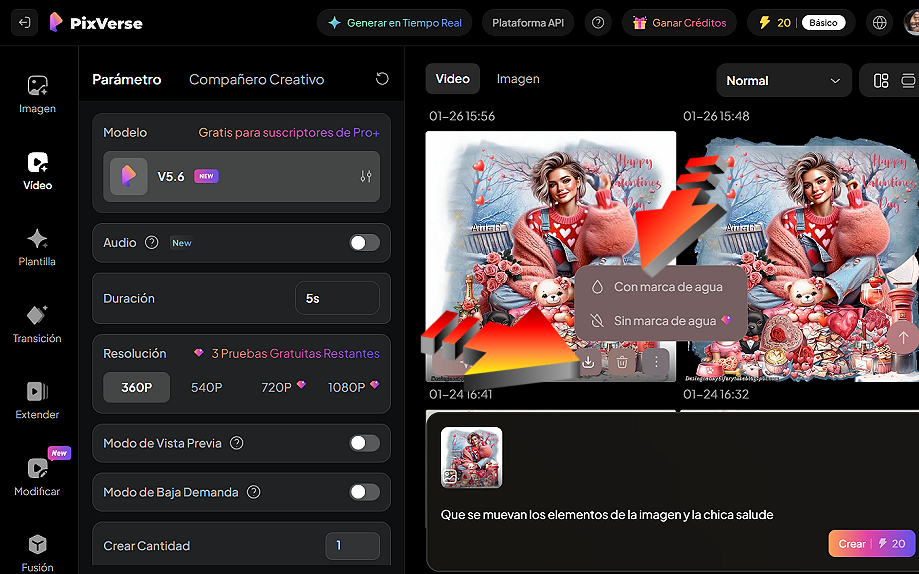Screen dimensions: 919x574
Task: Enable Modo de Baja Demanda
Action: [x=364, y=492]
